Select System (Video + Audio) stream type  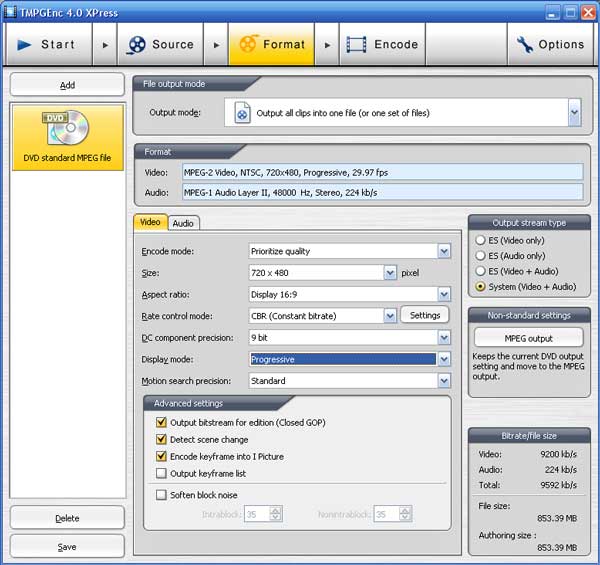pos(480,287)
